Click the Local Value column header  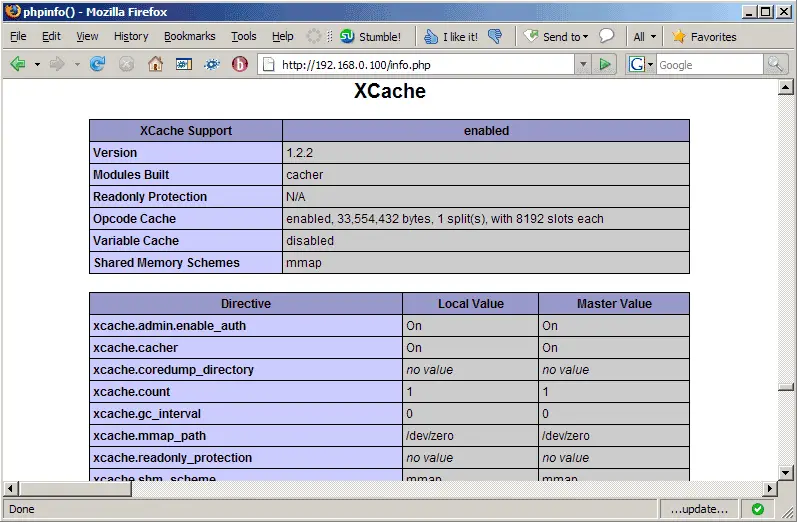pyautogui.click(x=471, y=303)
